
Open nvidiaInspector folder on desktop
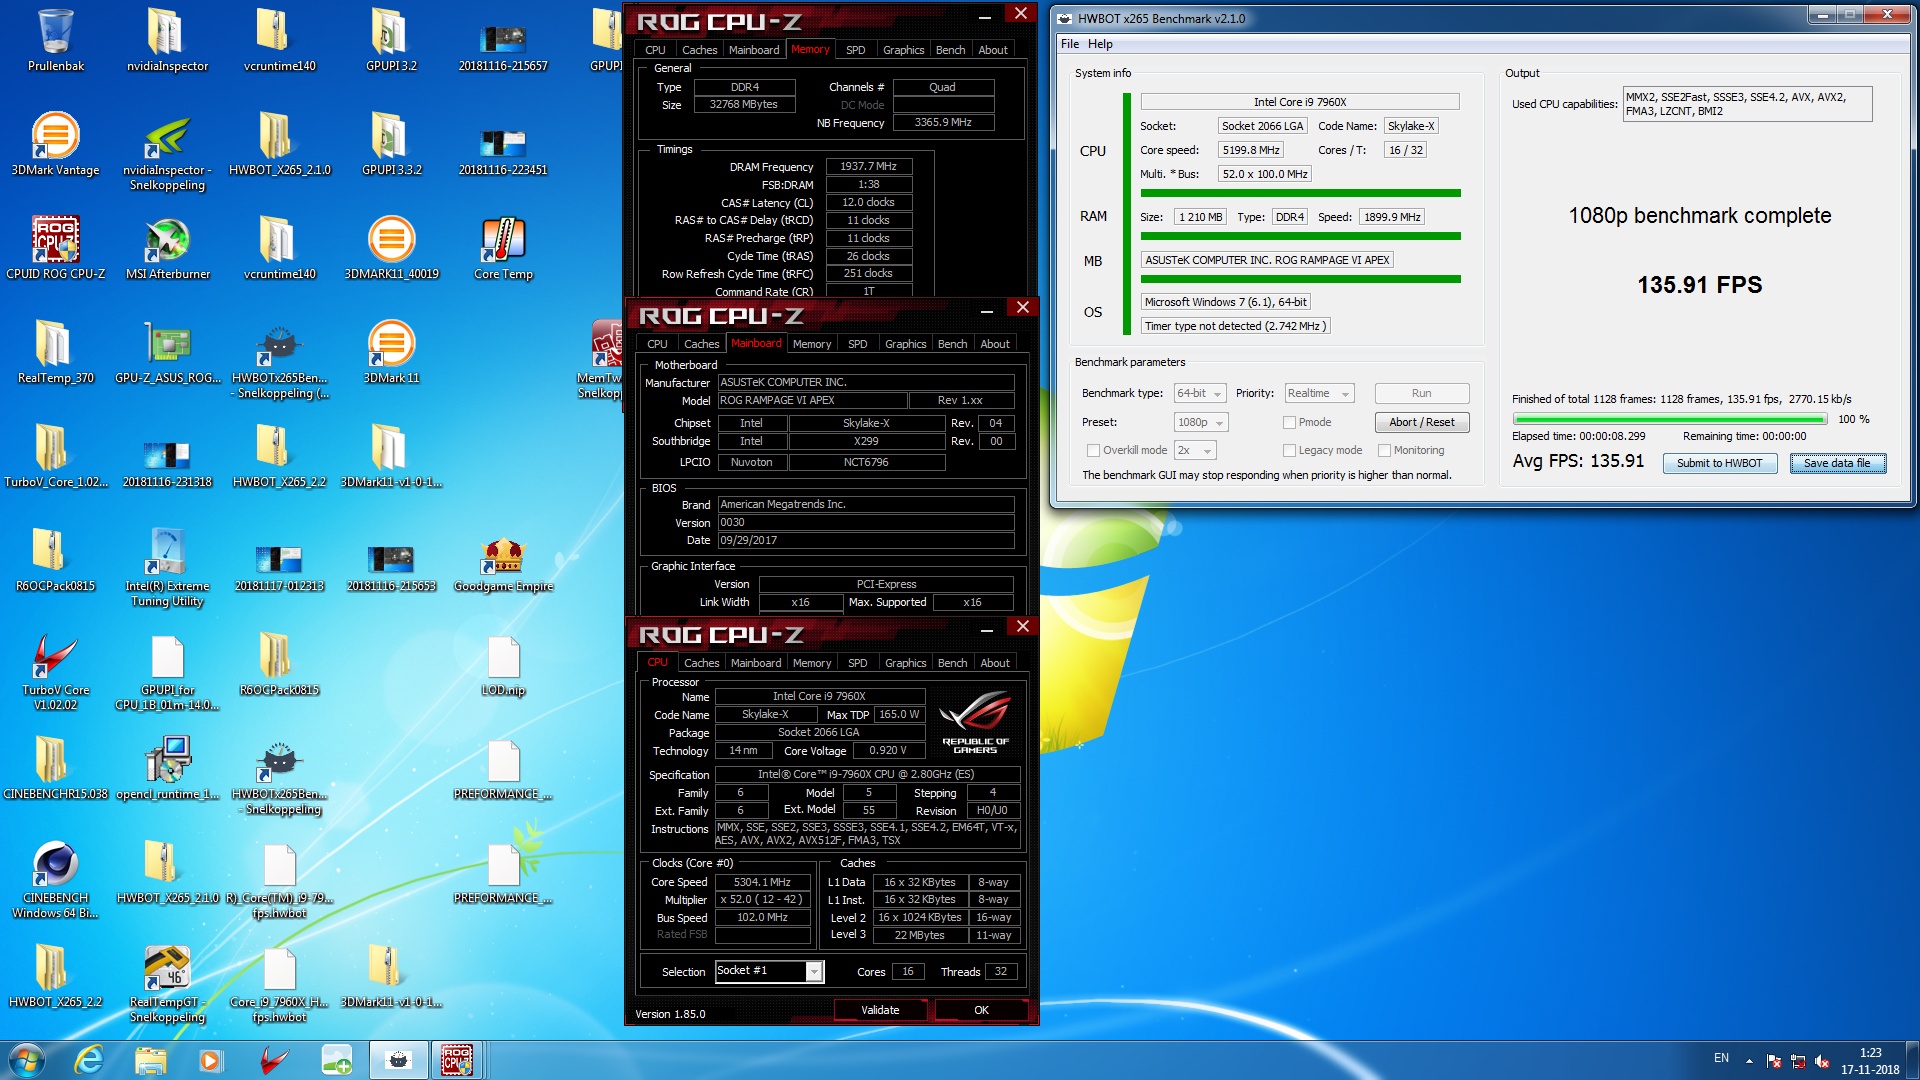167,40
